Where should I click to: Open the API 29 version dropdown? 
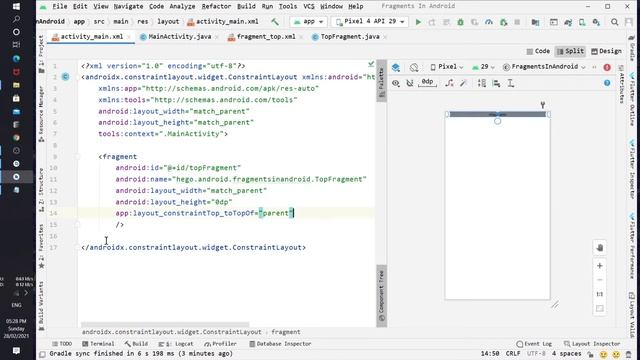pos(483,67)
